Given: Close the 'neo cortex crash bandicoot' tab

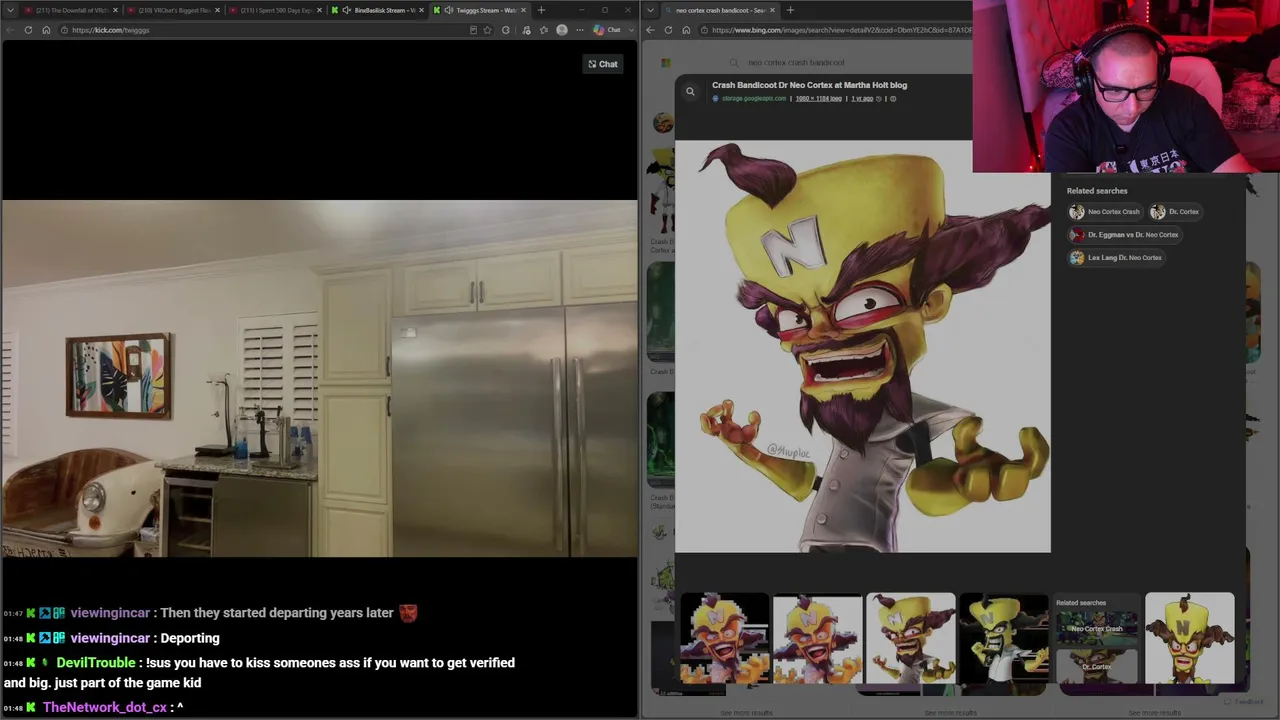Looking at the screenshot, I should (773, 10).
